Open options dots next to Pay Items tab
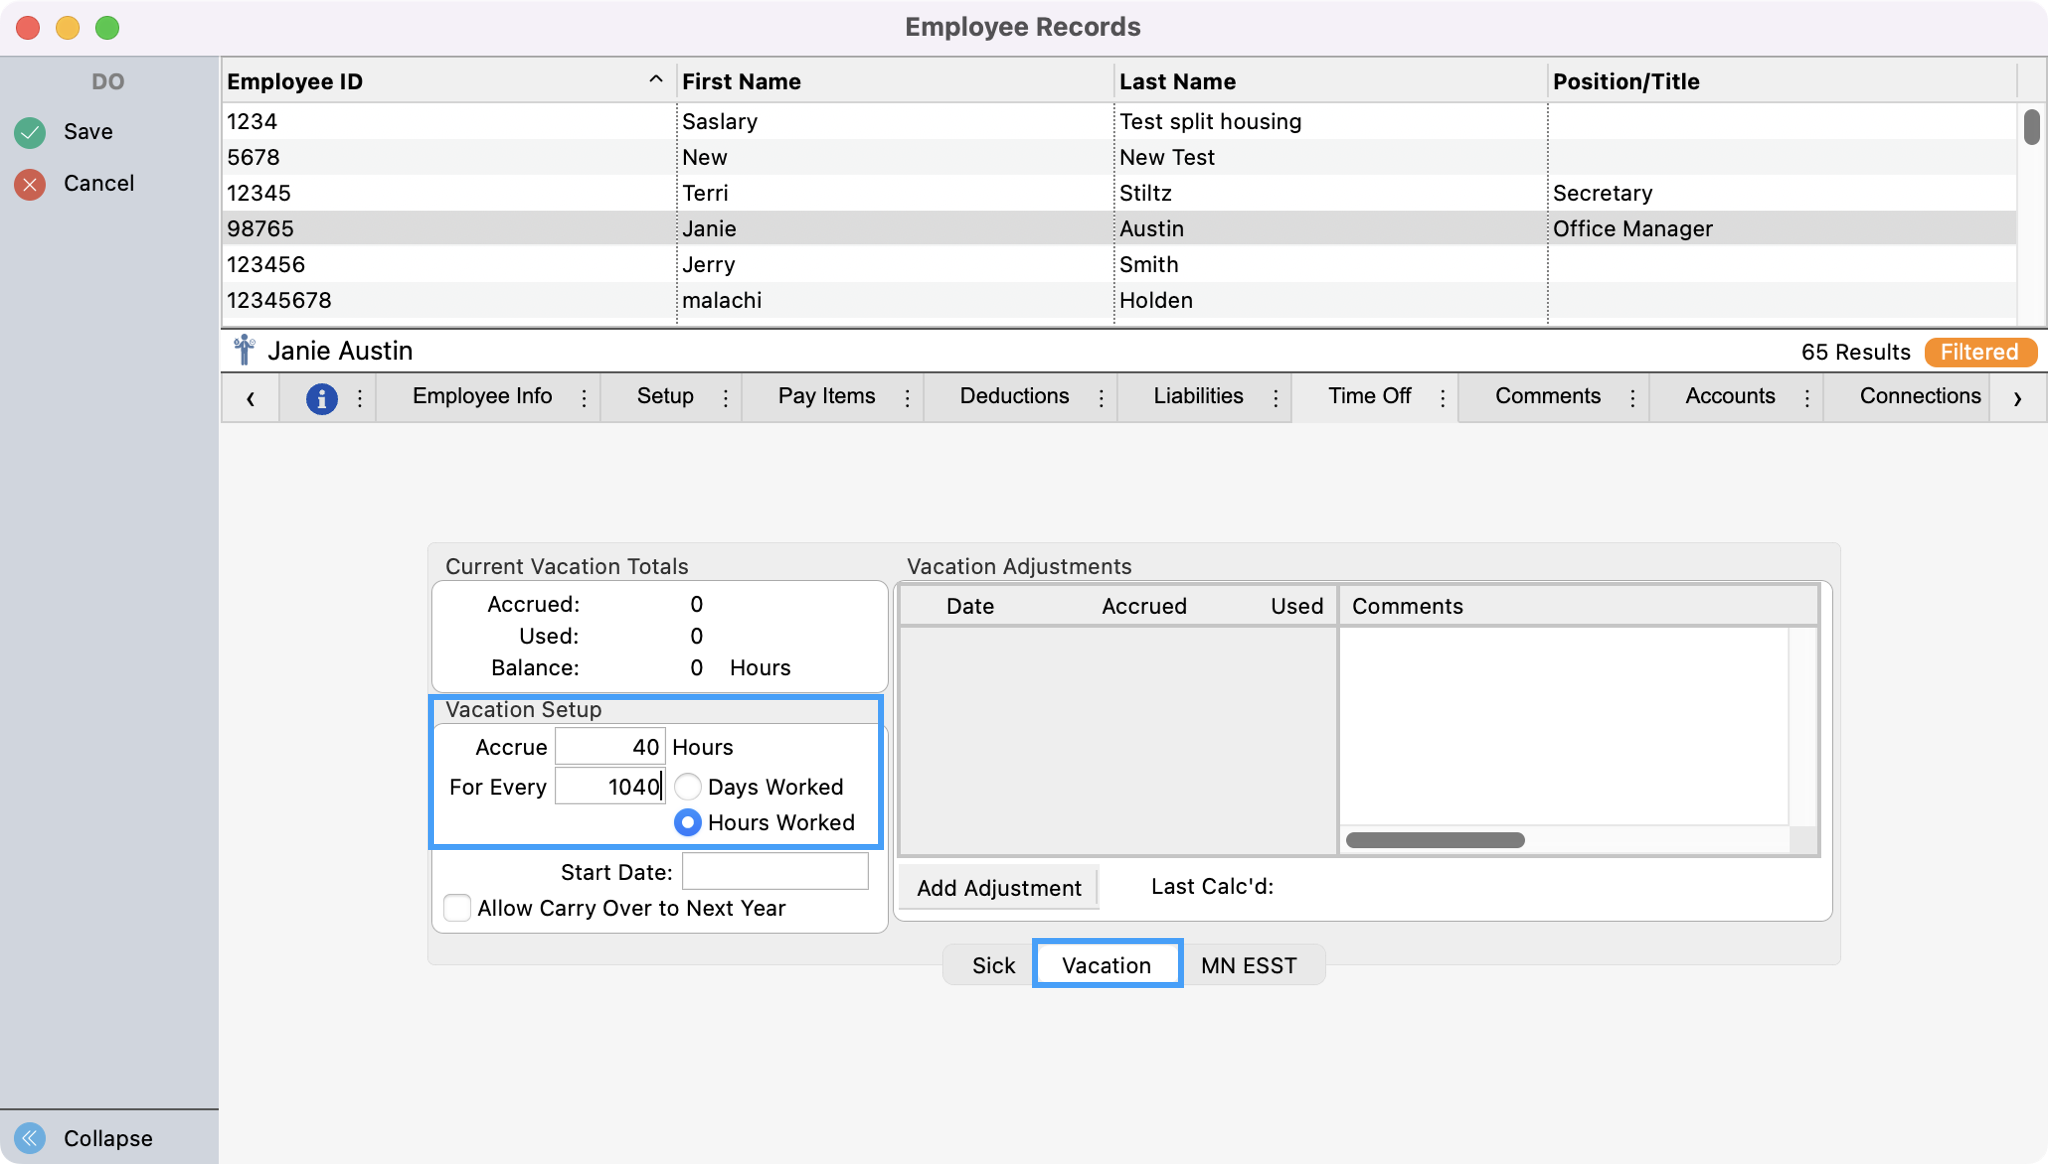The image size is (2048, 1164). click(908, 398)
